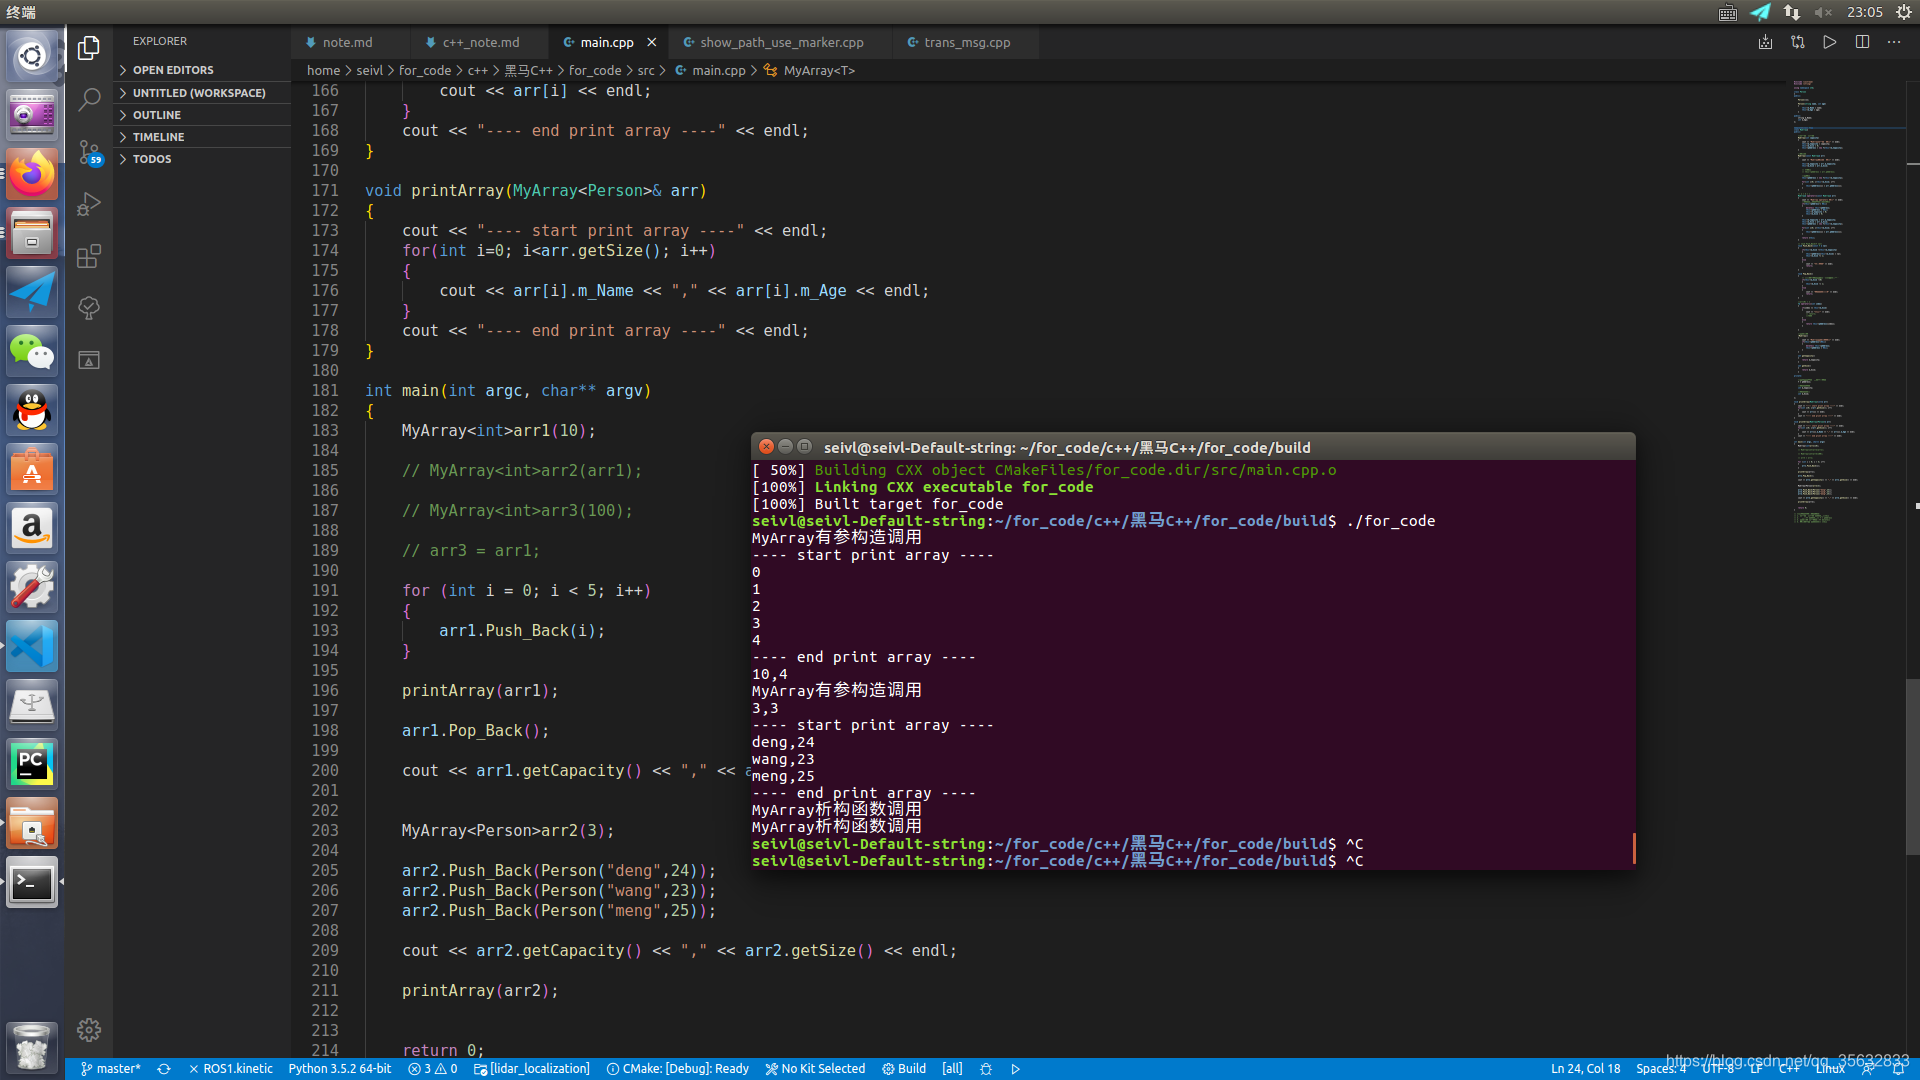Open the editor More Actions ellipsis
The image size is (1920, 1080).
1894,42
